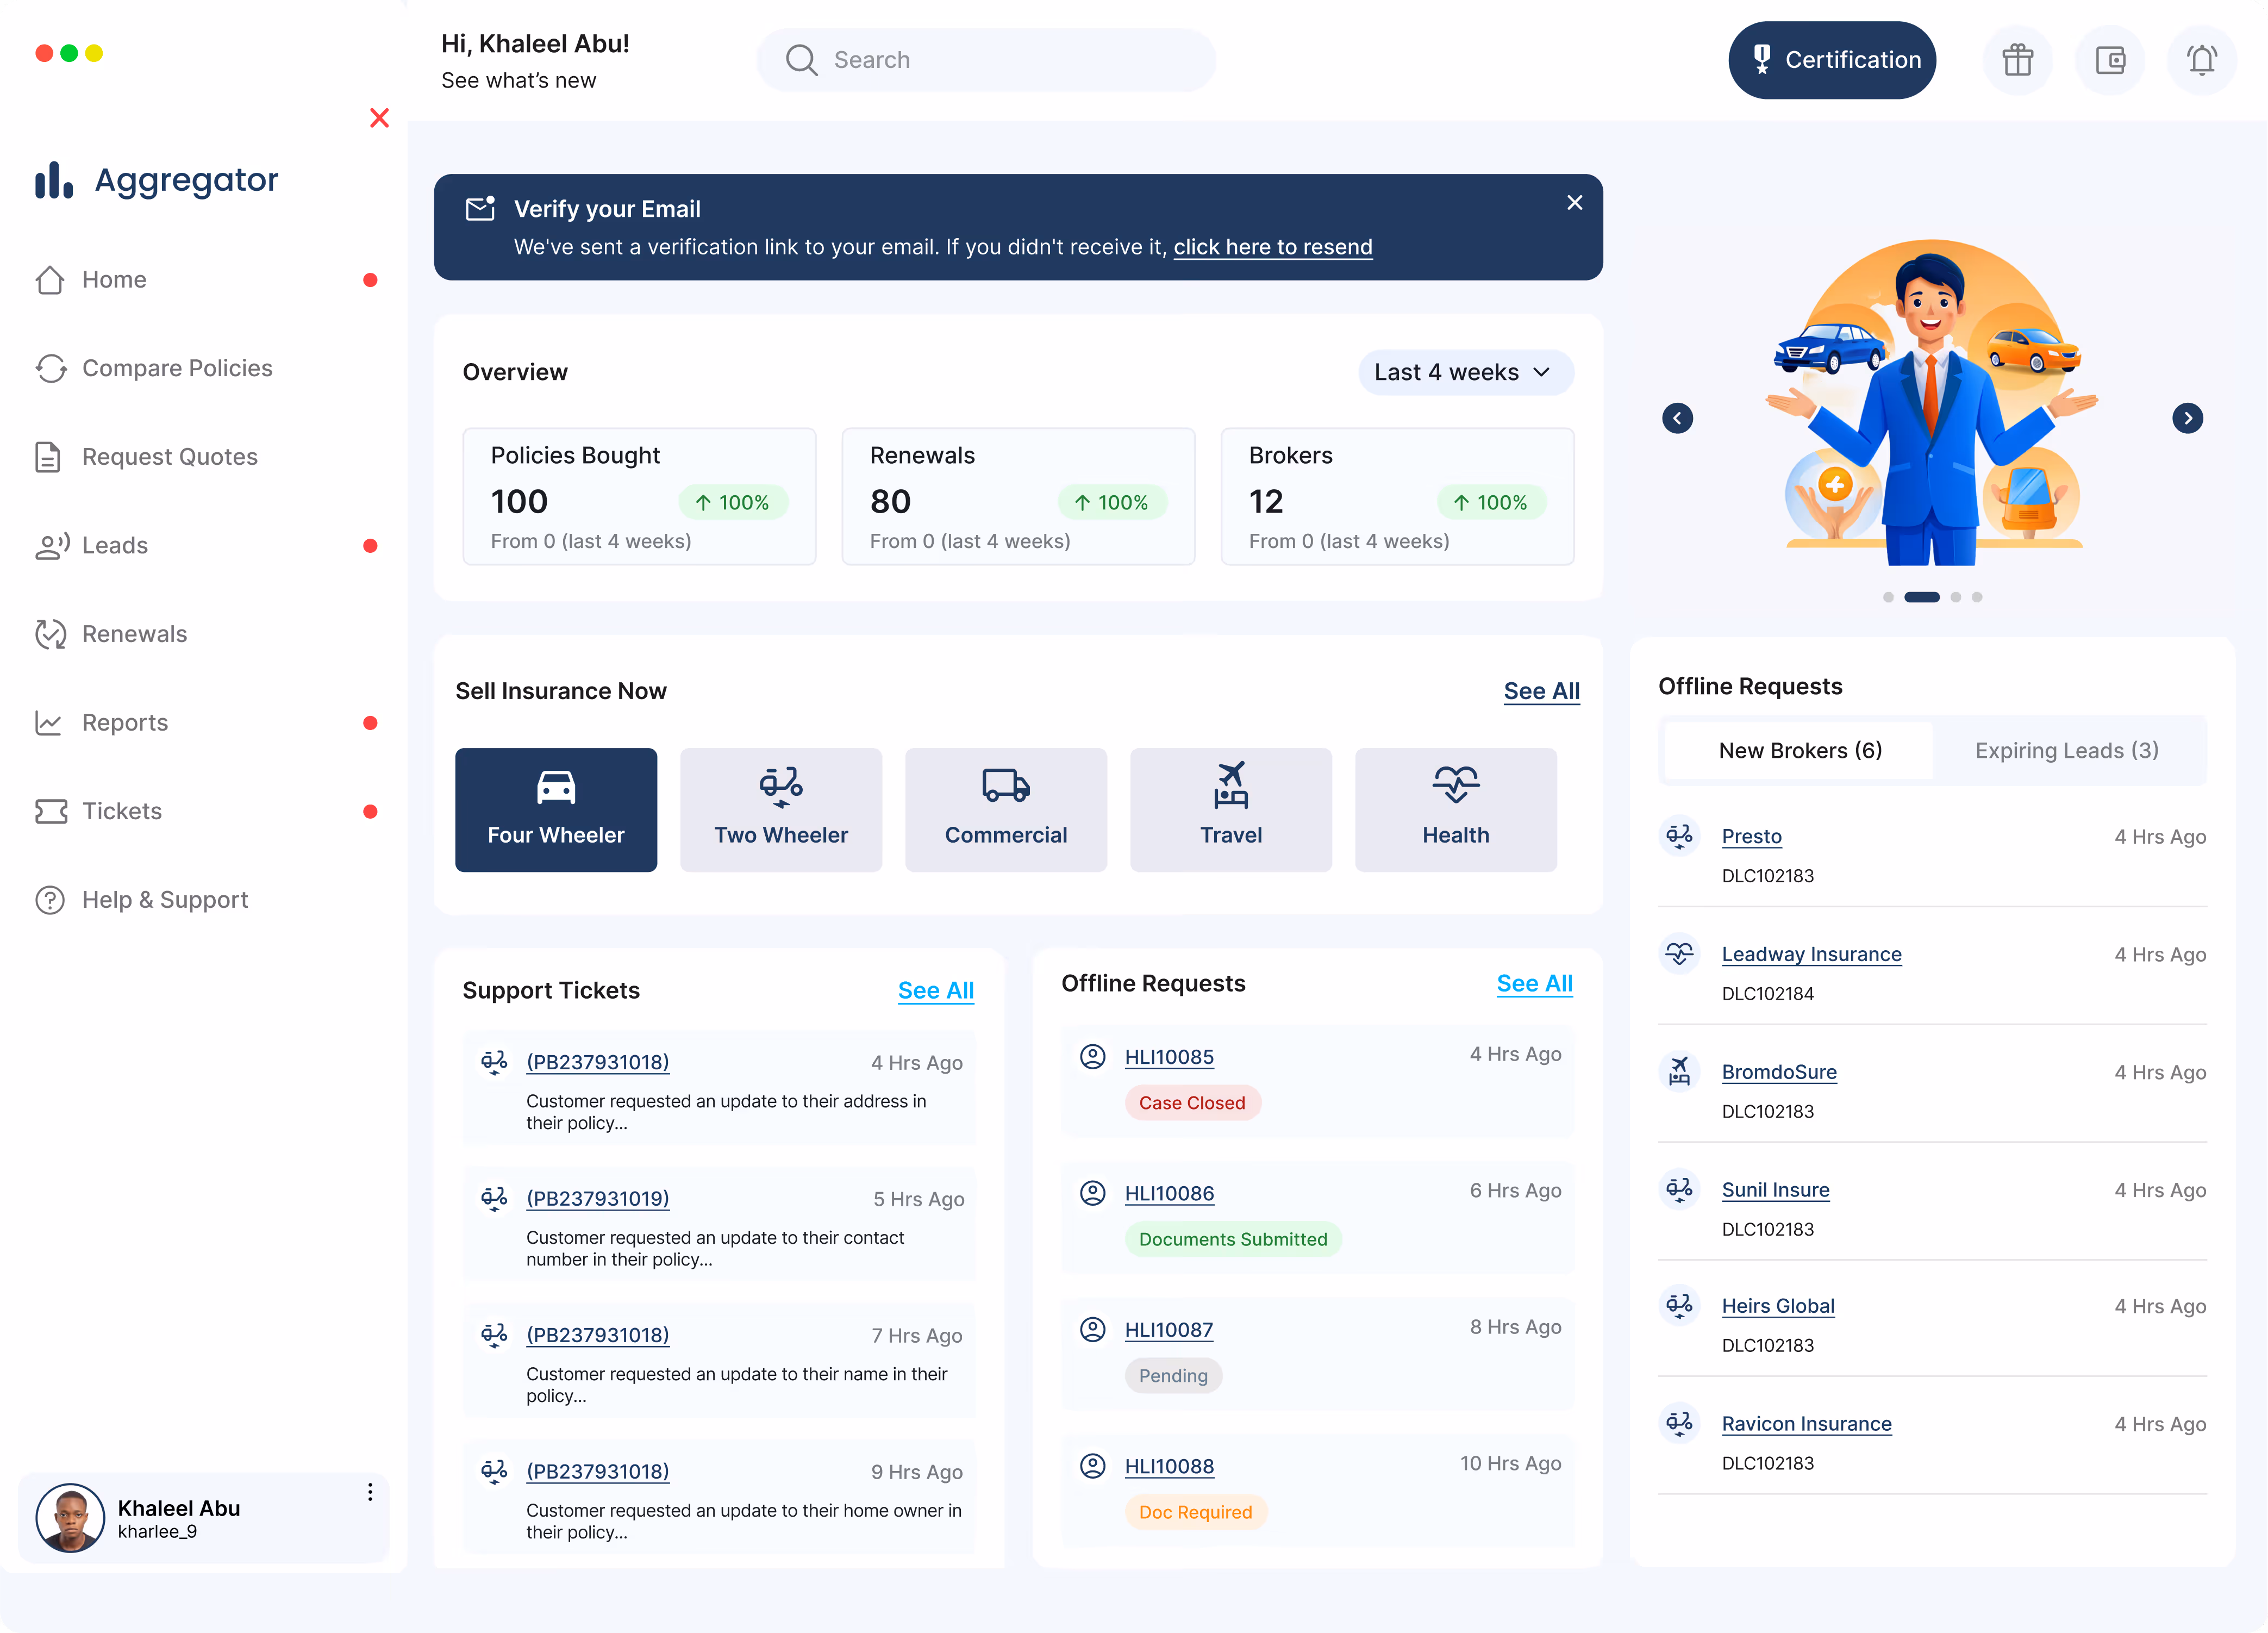
Task: Click the Aggregator logo icon
Action: (x=54, y=180)
